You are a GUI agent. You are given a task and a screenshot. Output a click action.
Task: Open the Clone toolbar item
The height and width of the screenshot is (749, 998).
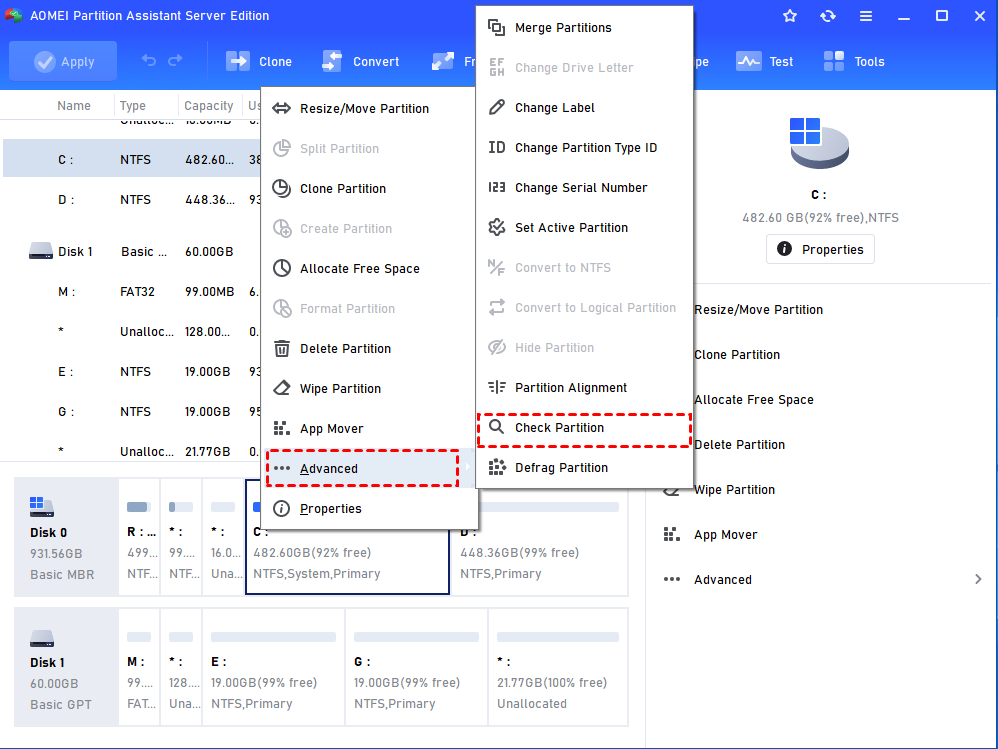pos(259,62)
